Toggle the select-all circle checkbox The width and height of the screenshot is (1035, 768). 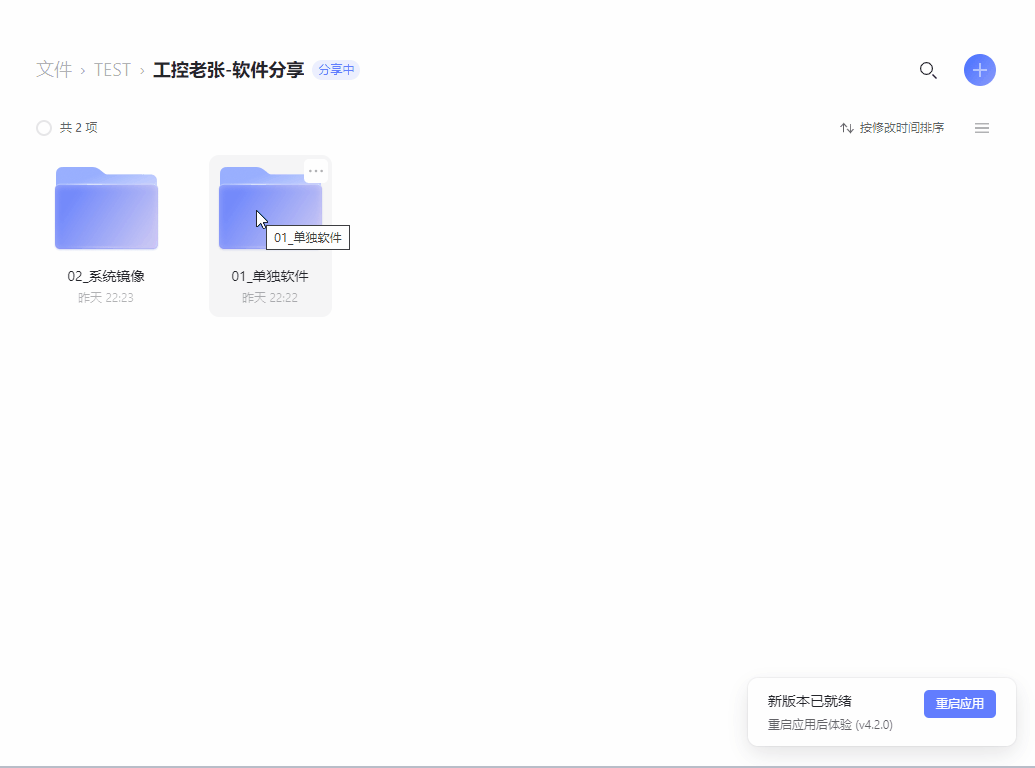44,128
